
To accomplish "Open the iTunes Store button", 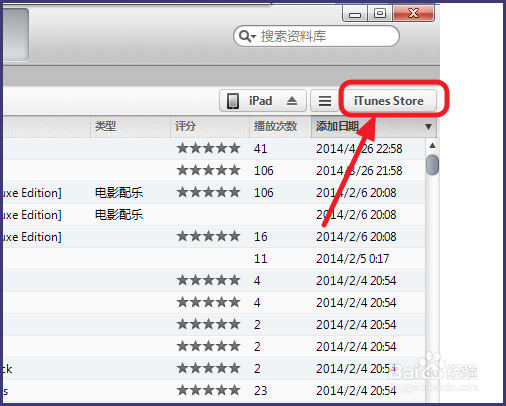I will pos(390,101).
